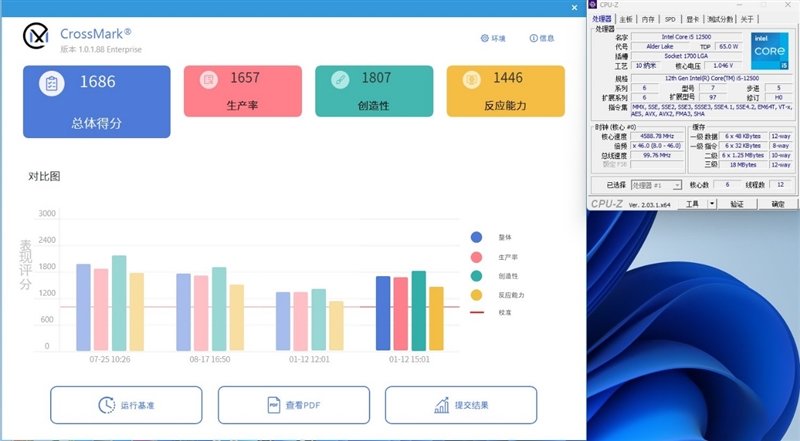Click 运行基准 run benchmark button

(126, 405)
